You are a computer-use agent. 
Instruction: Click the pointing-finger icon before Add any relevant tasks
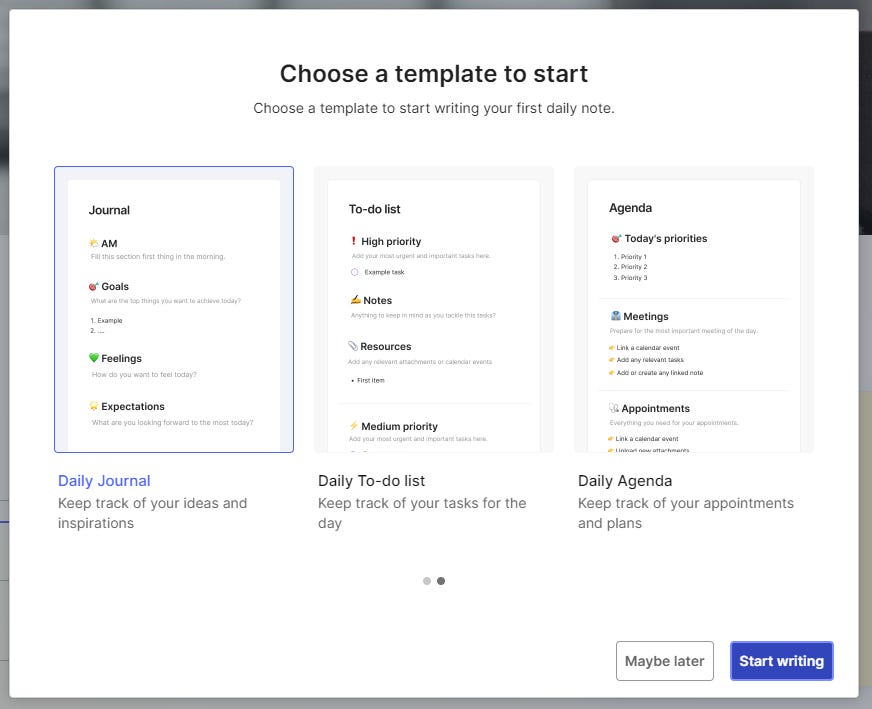pos(612,360)
